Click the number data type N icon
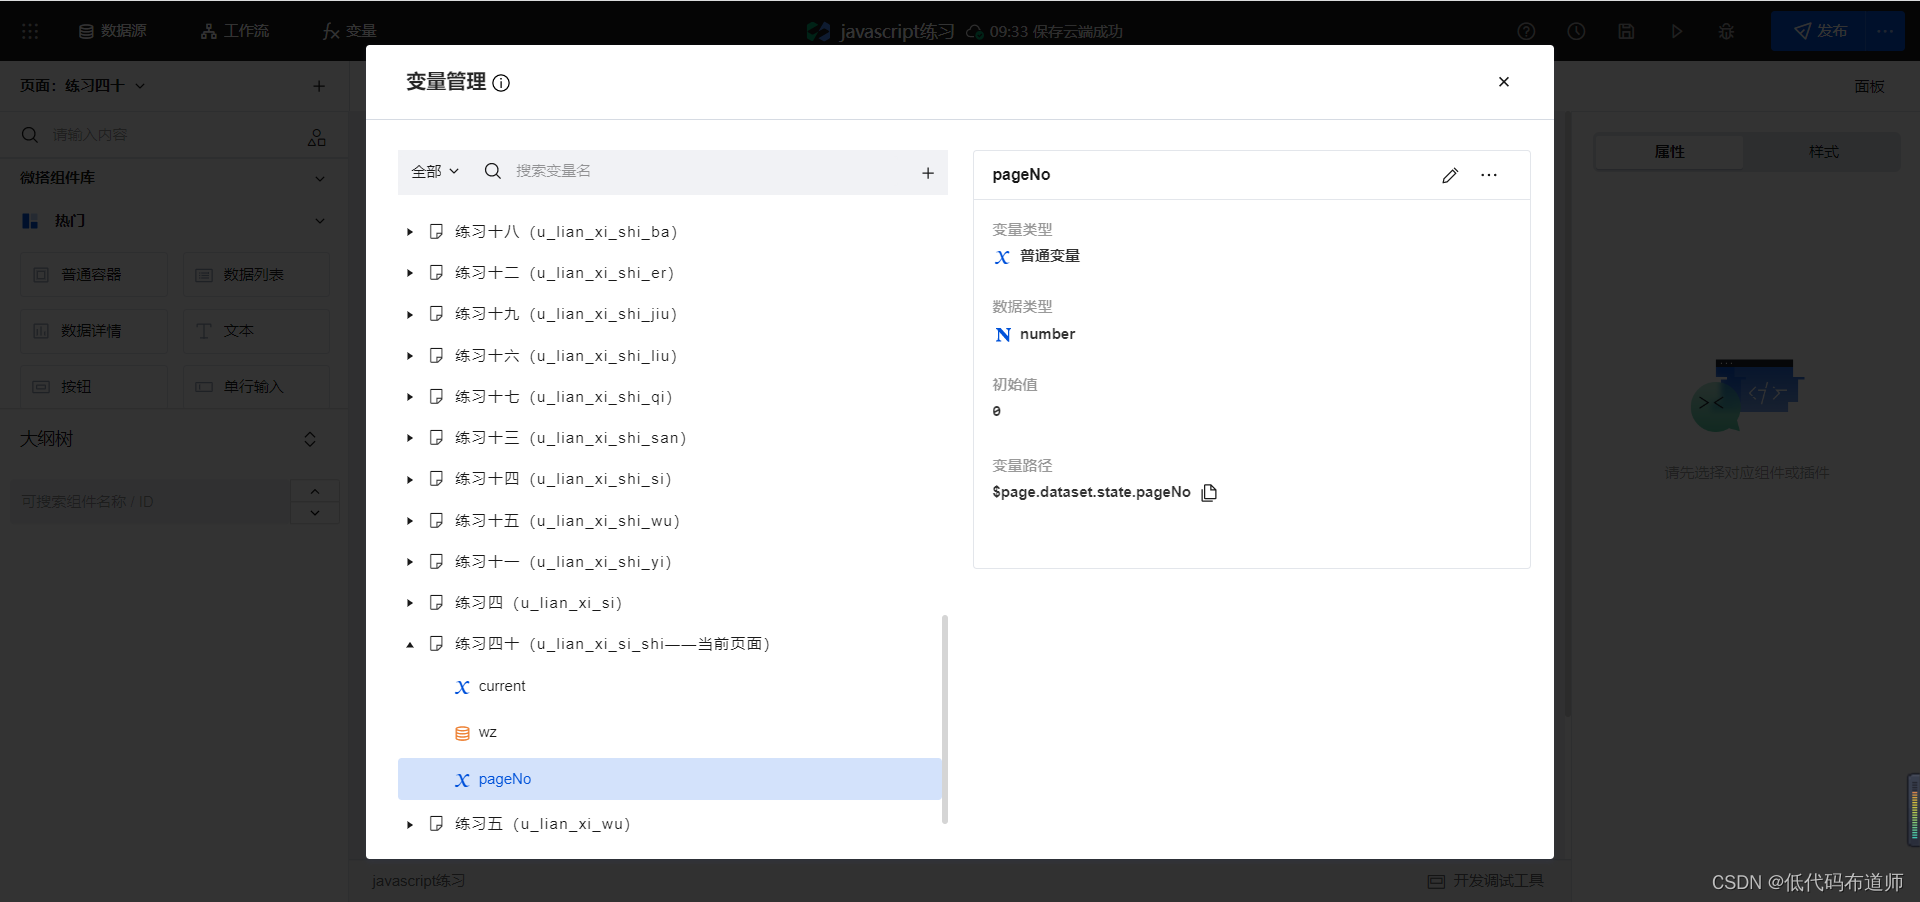This screenshot has height=902, width=1920. click(x=1003, y=335)
